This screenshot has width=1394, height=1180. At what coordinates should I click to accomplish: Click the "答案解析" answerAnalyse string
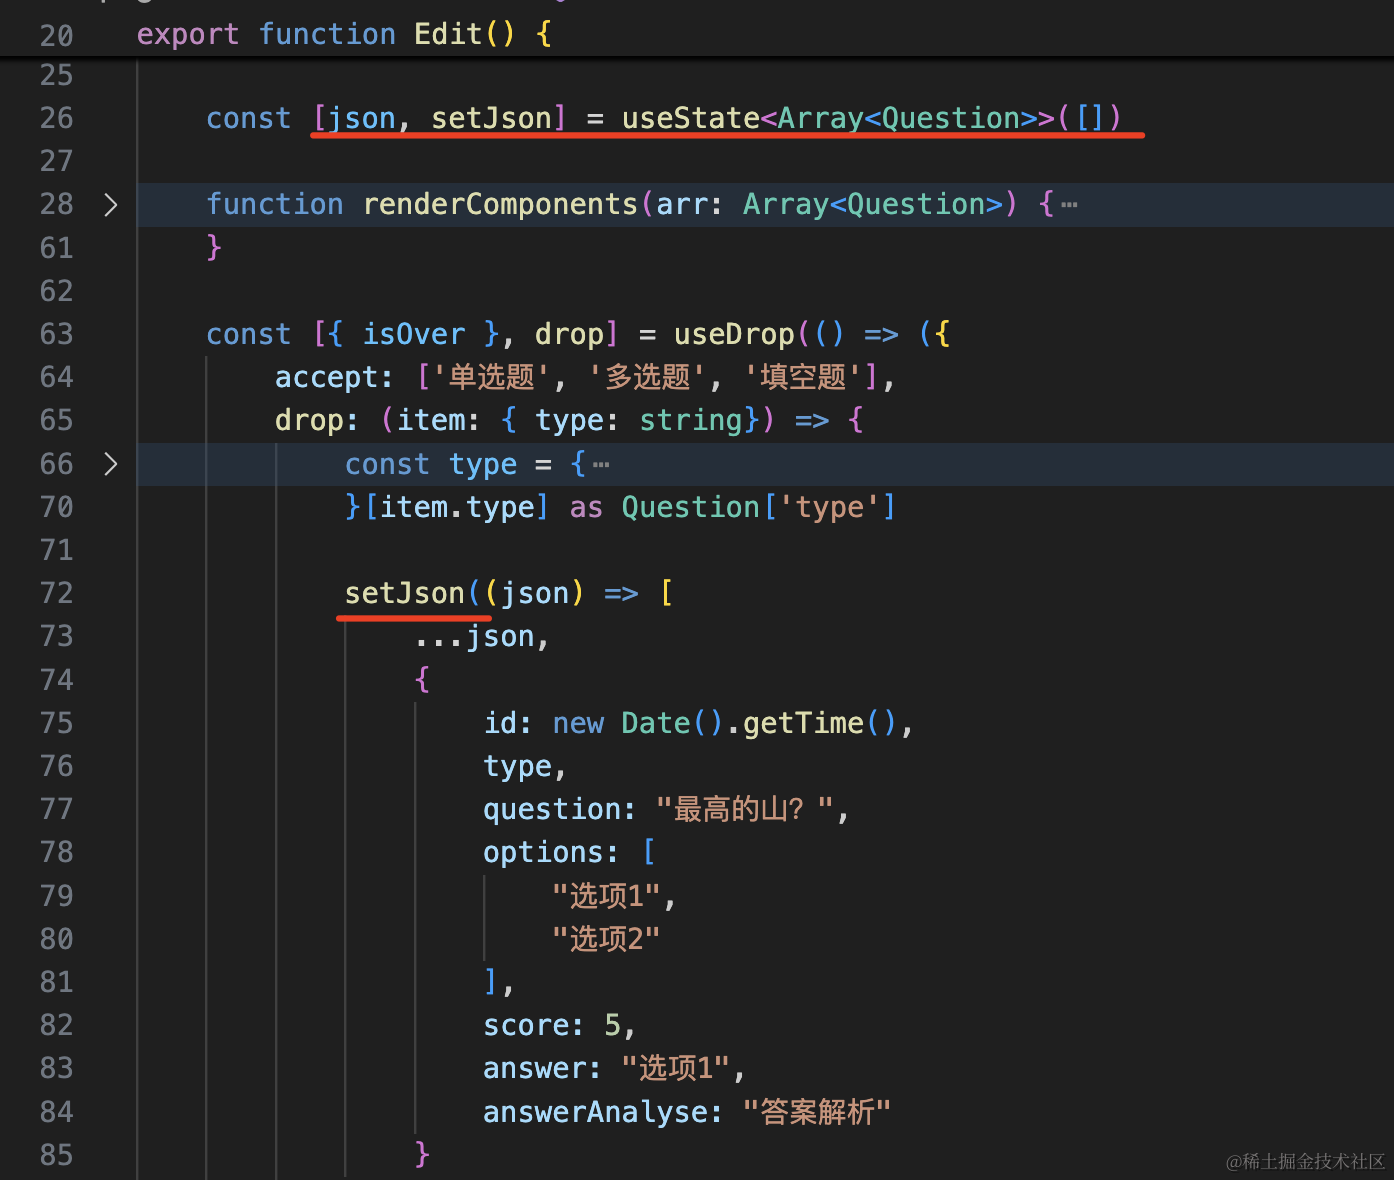[x=816, y=1112]
